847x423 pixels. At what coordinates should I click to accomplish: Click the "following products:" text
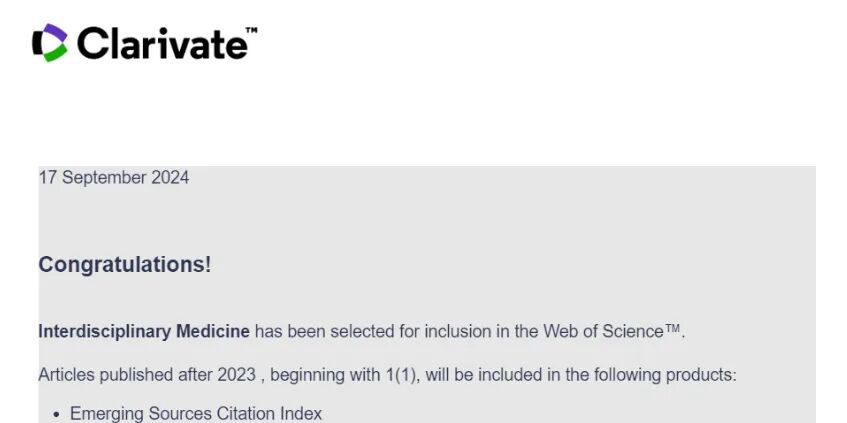tap(670, 376)
